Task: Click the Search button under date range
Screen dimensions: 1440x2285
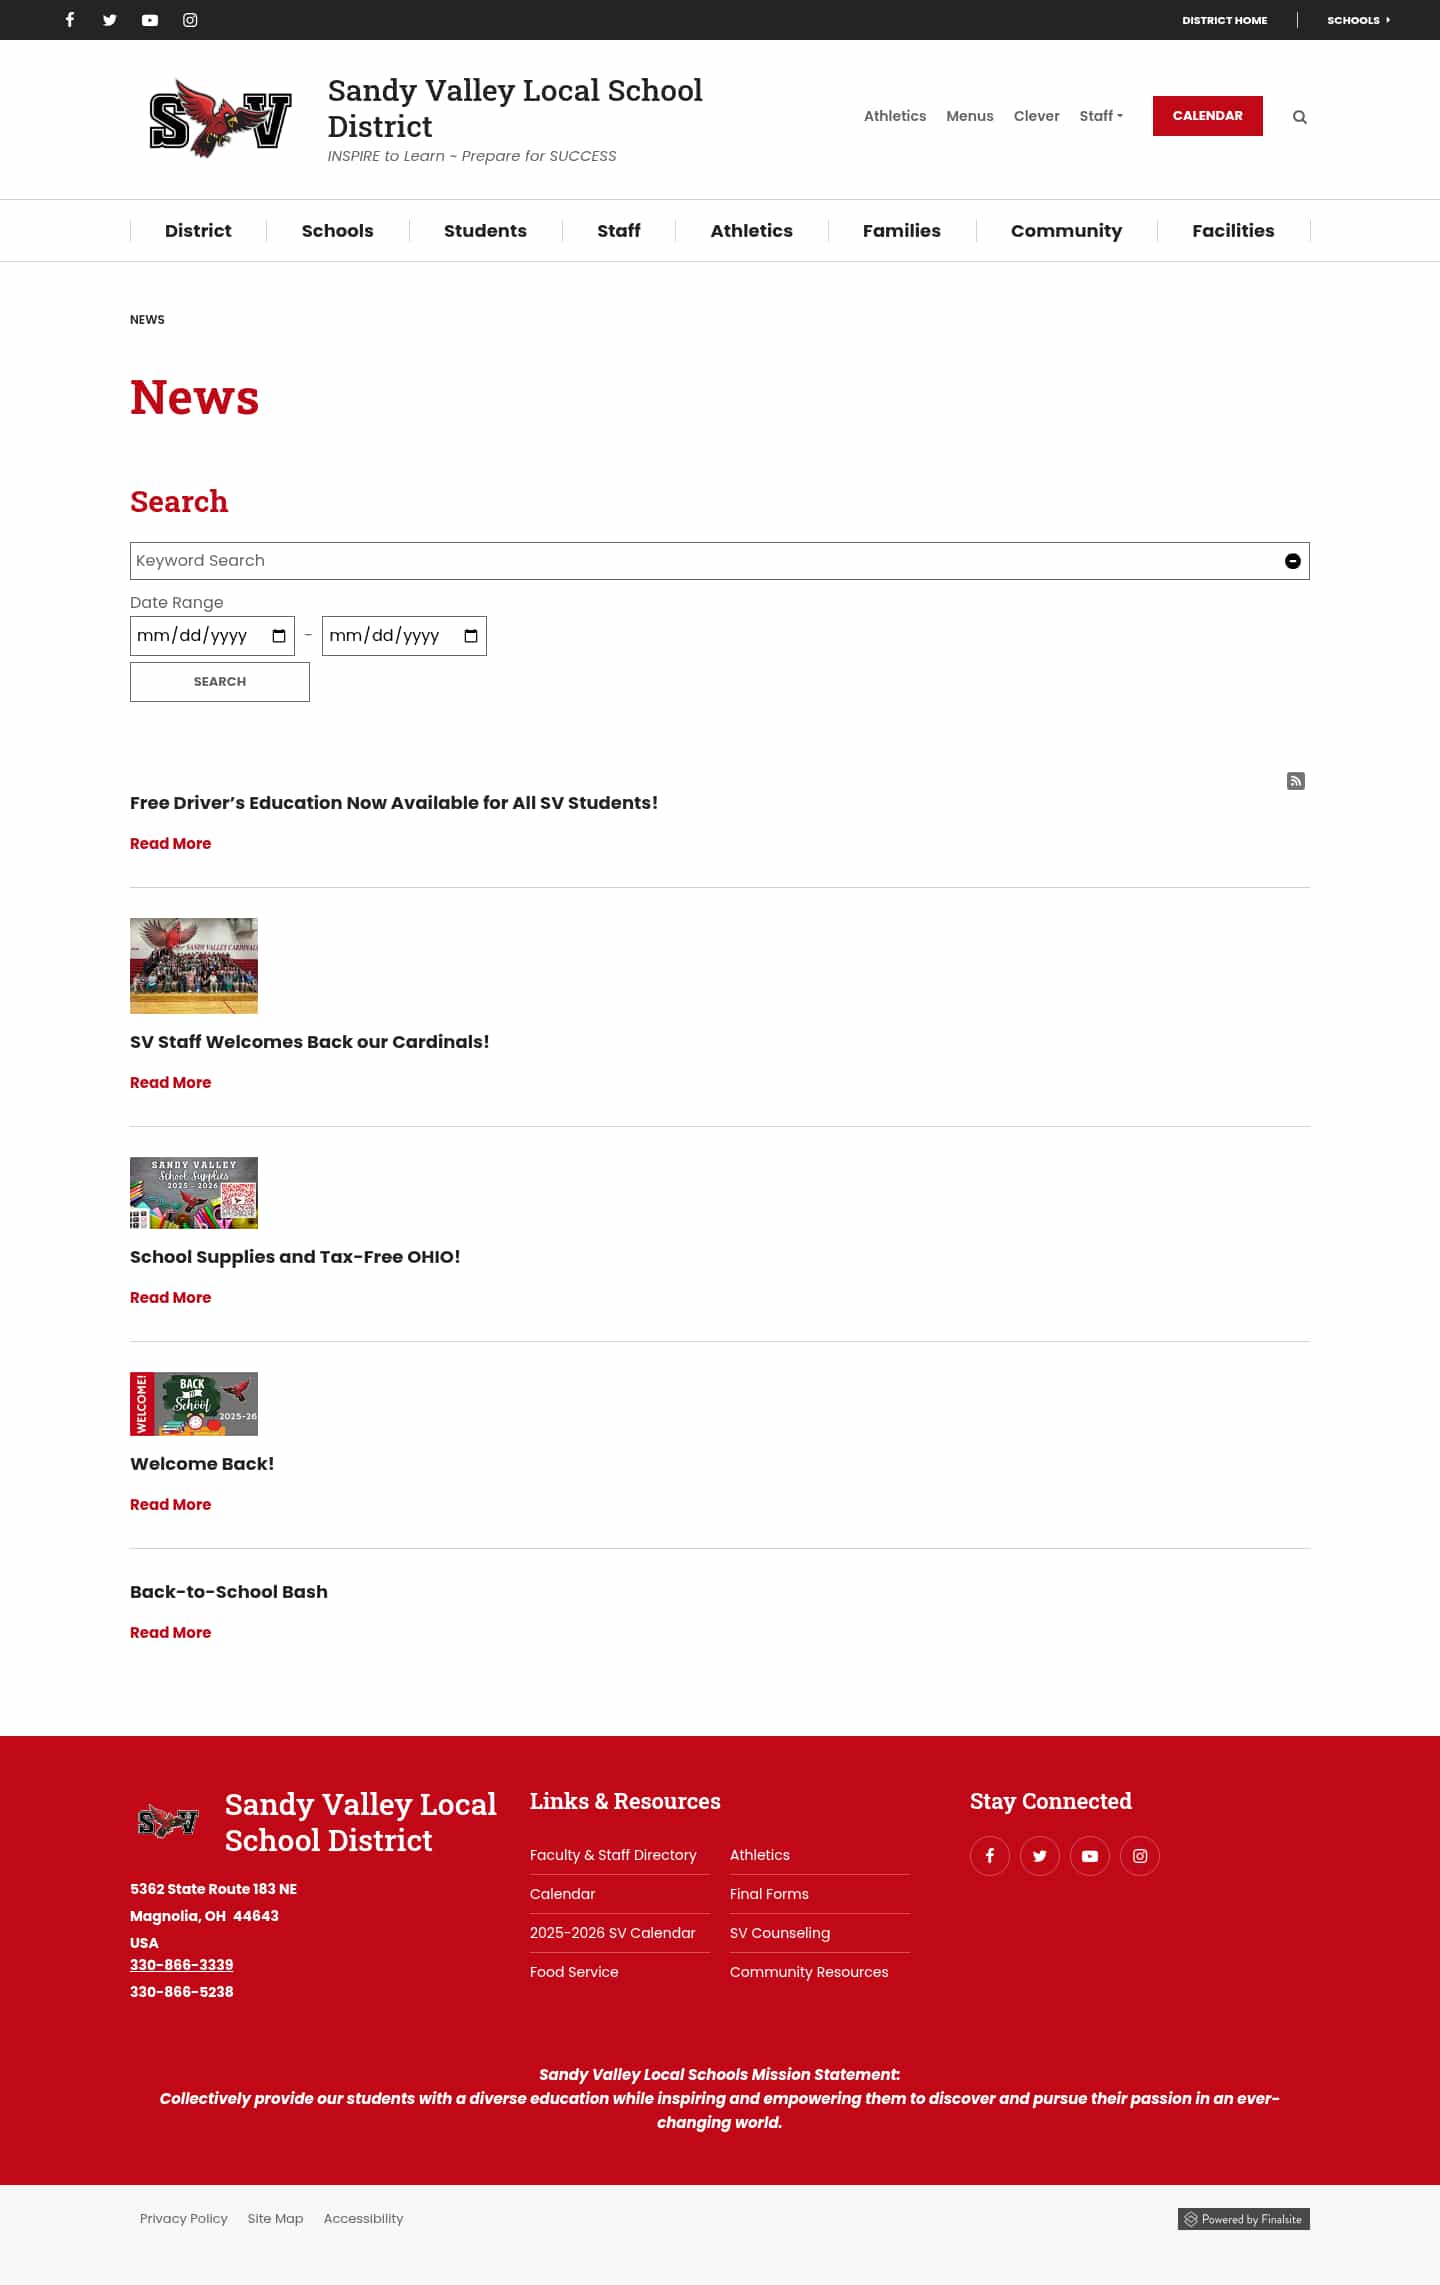Action: point(220,682)
